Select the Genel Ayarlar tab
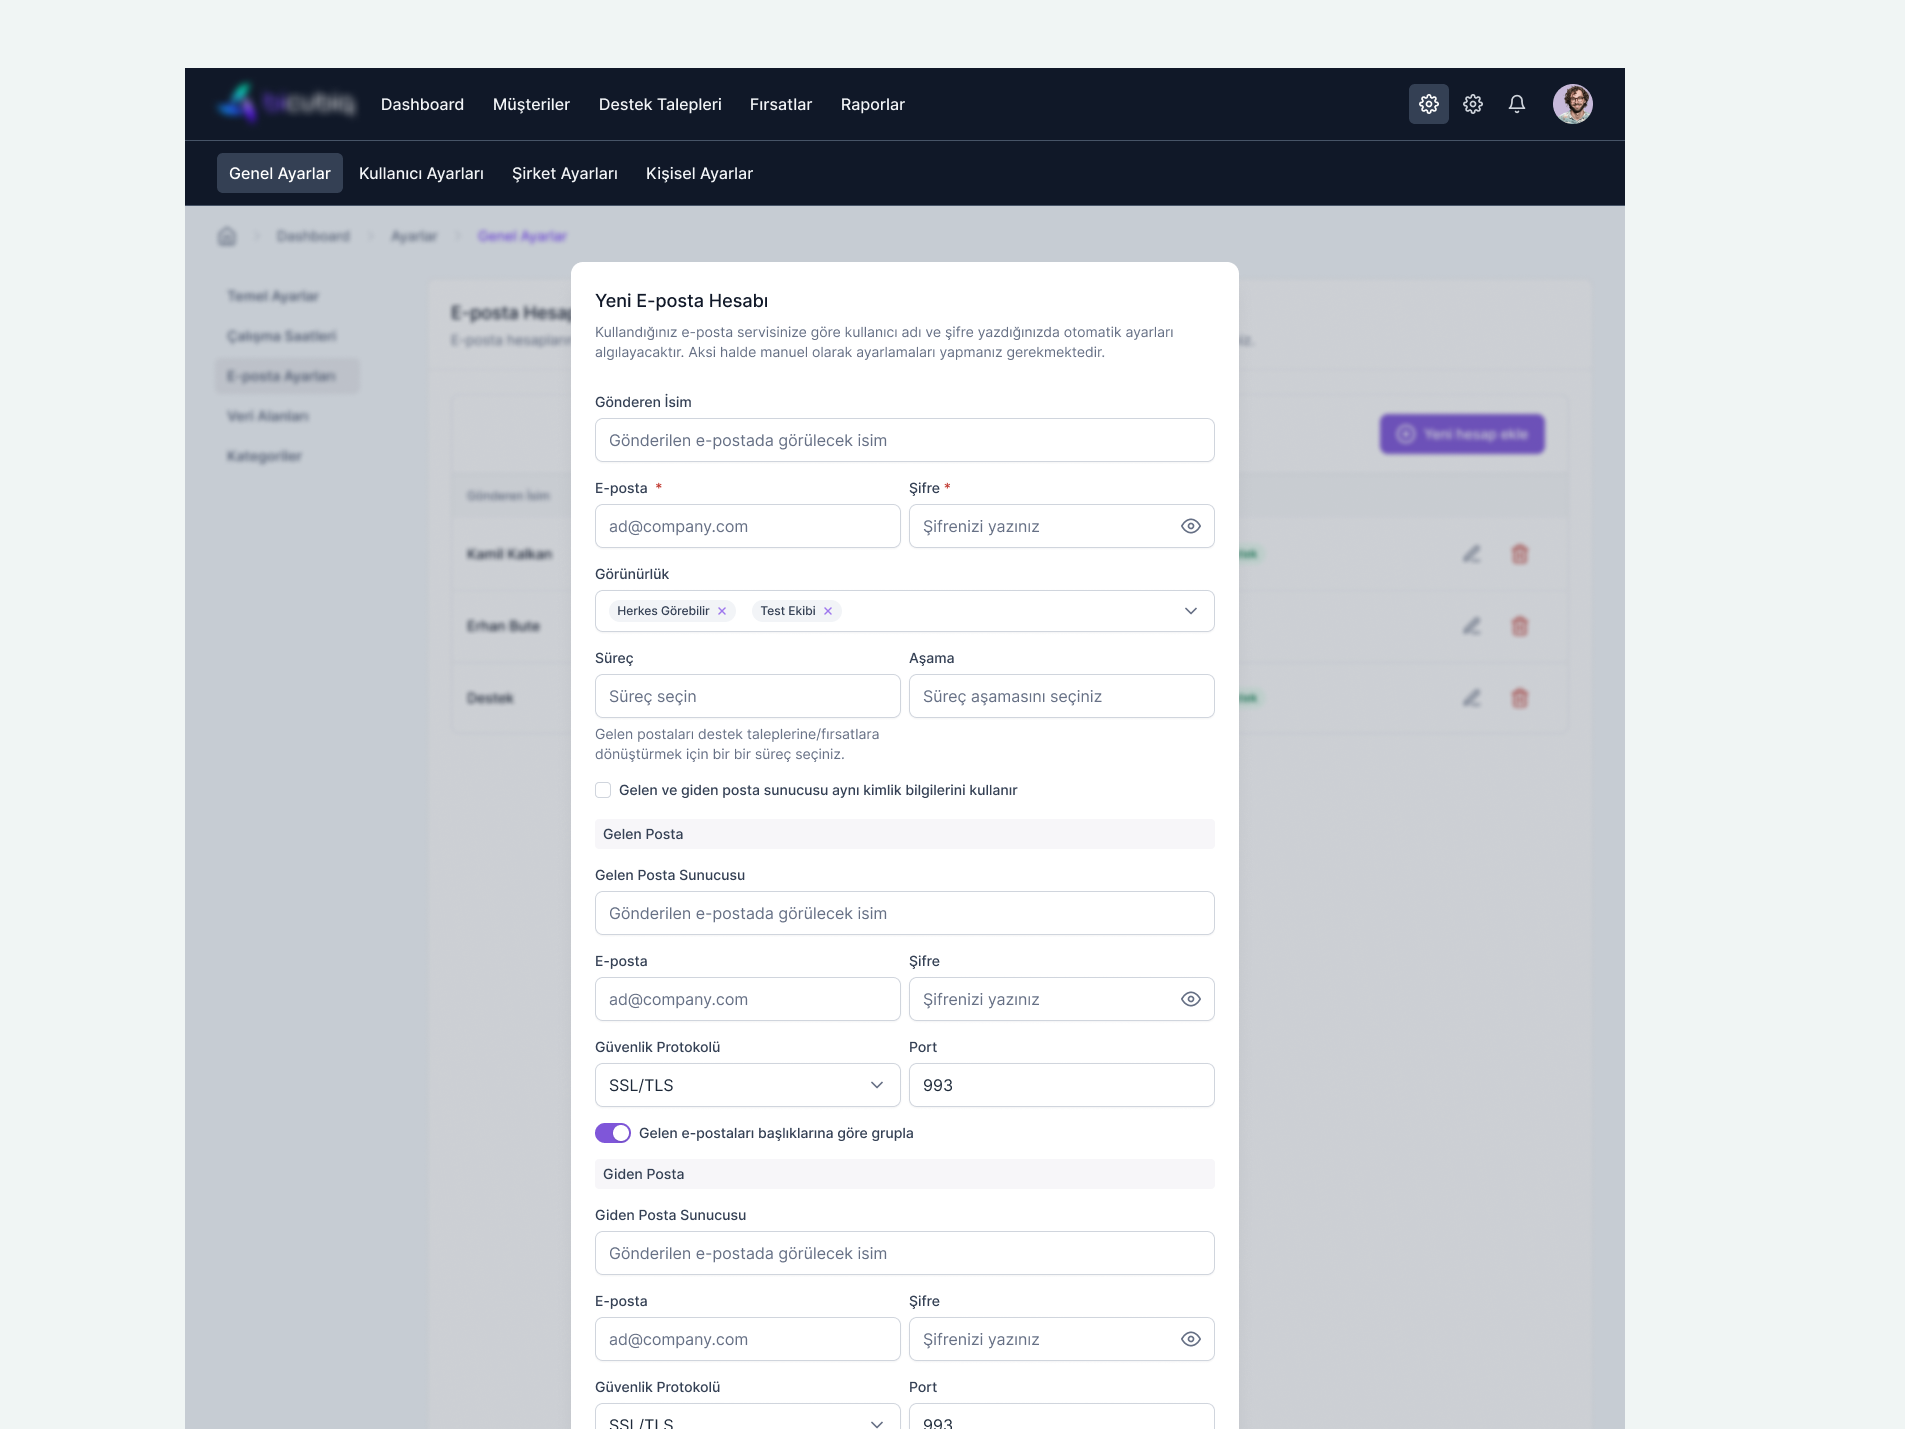 click(x=280, y=173)
